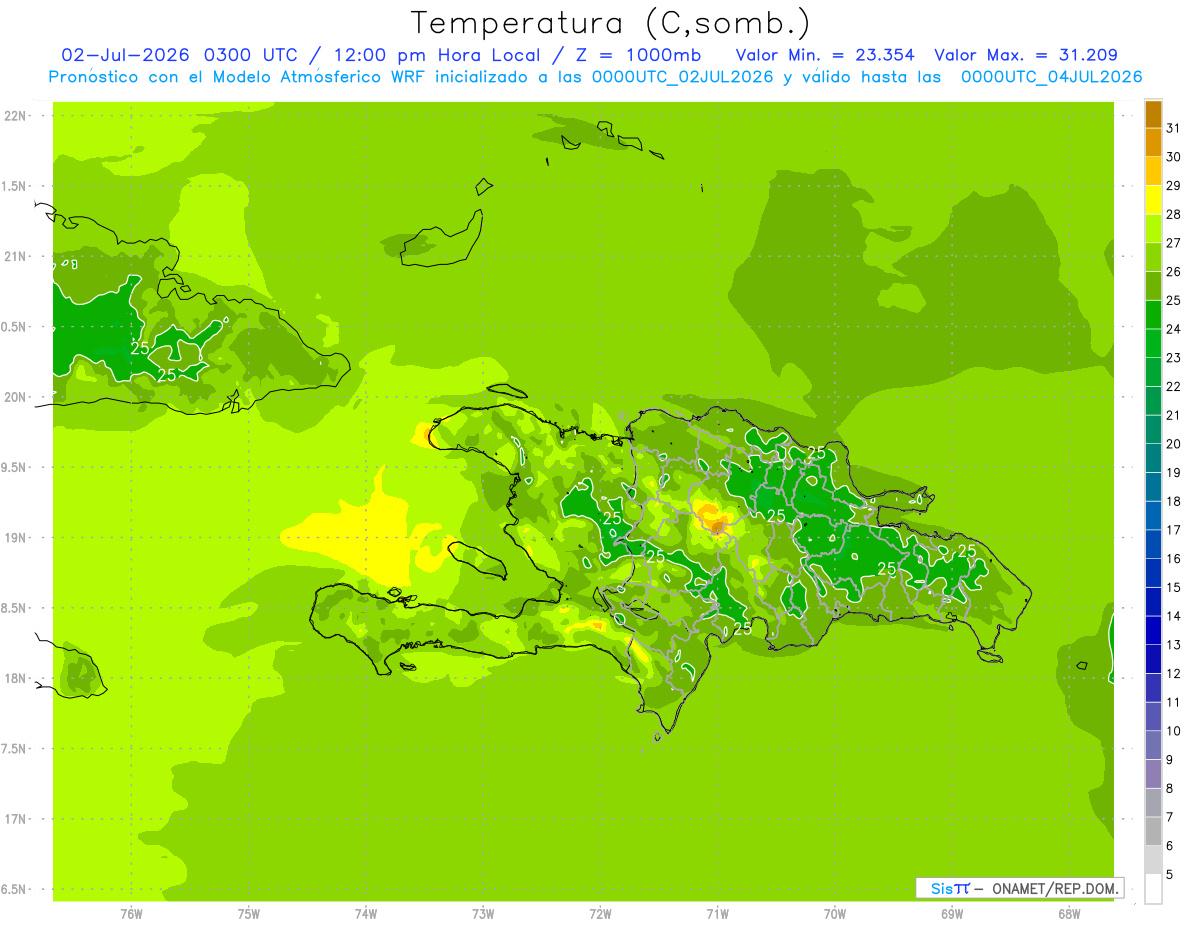Select blue legend swatch between 15 and 16

(x=1153, y=573)
